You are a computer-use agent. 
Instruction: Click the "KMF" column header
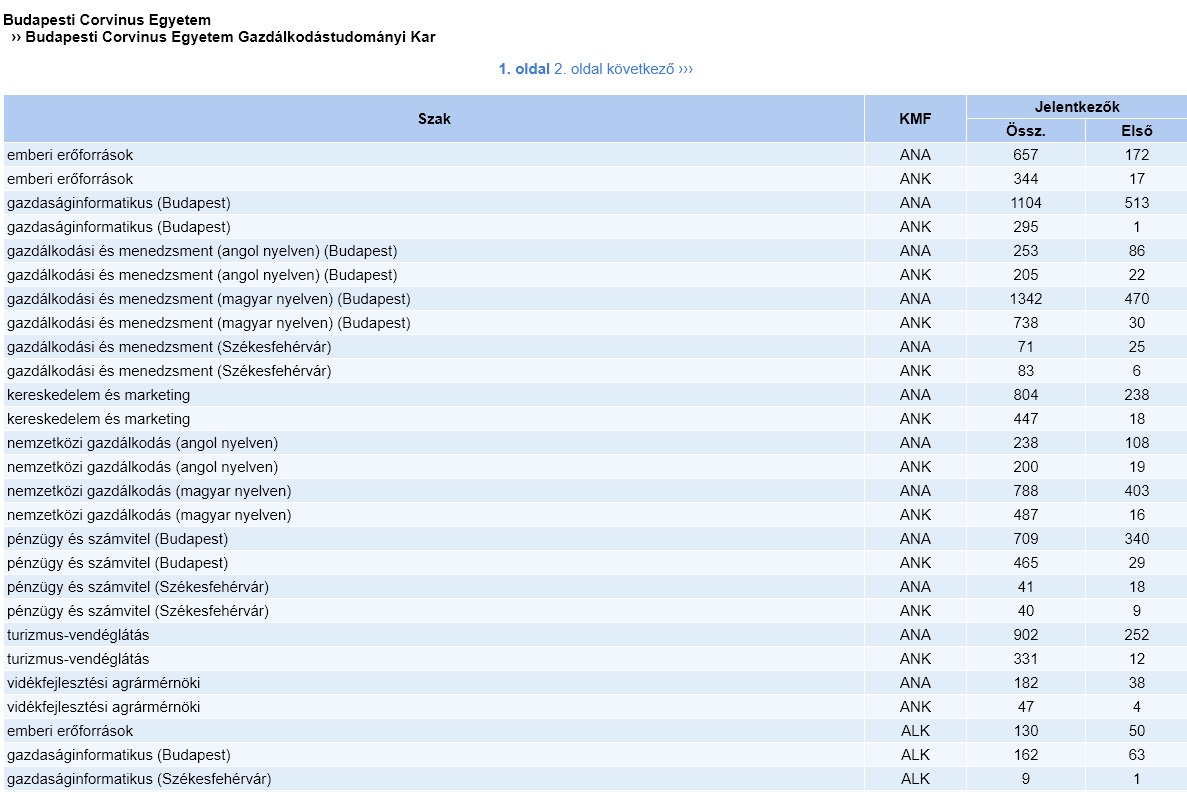914,118
